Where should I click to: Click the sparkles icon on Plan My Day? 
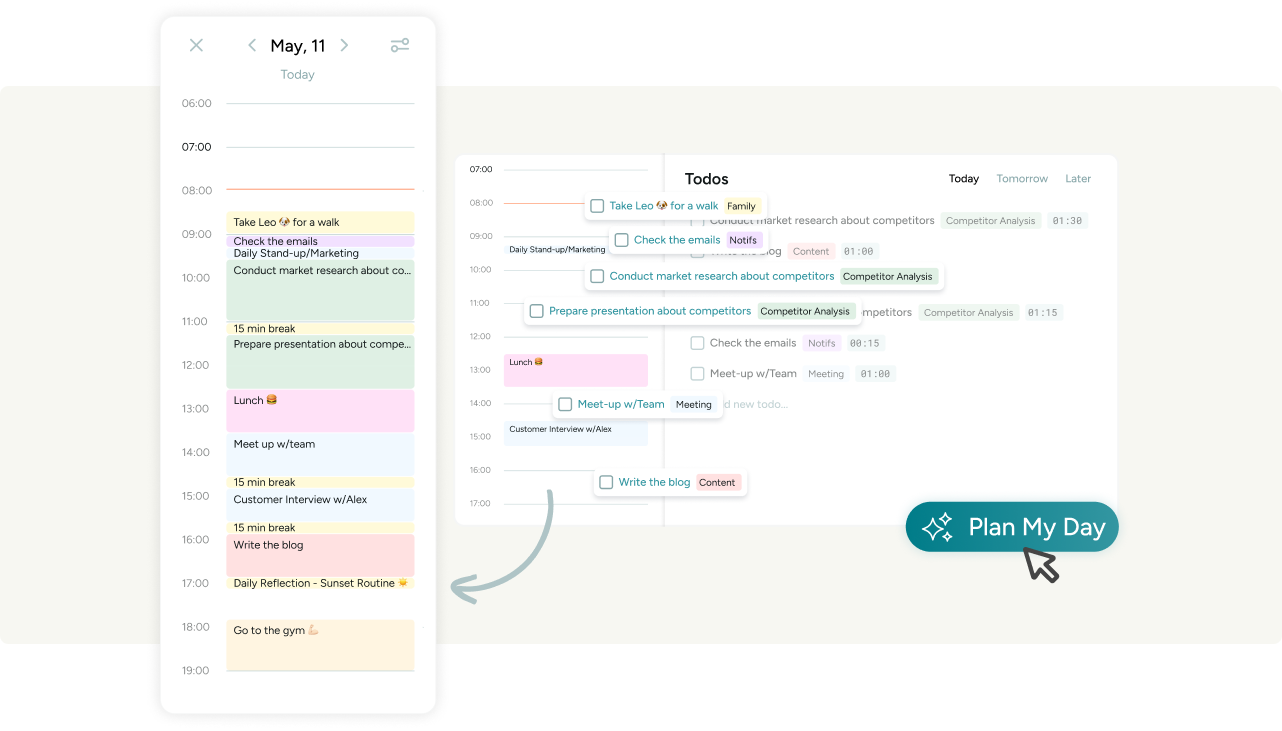point(938,527)
